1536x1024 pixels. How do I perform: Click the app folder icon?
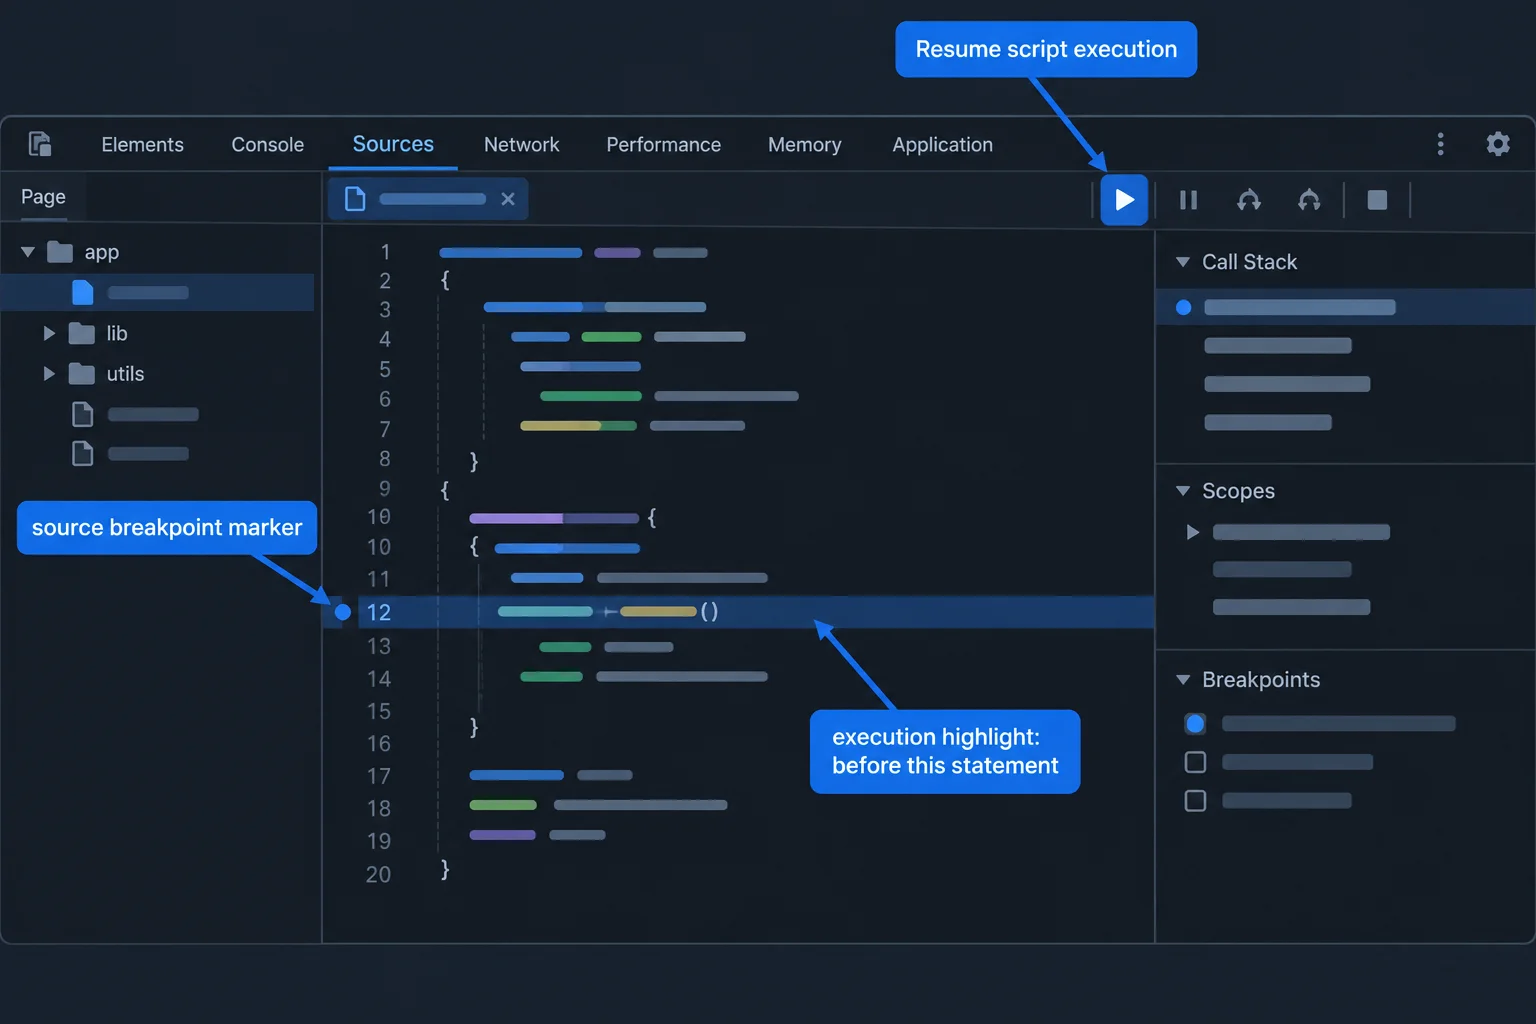(x=60, y=252)
